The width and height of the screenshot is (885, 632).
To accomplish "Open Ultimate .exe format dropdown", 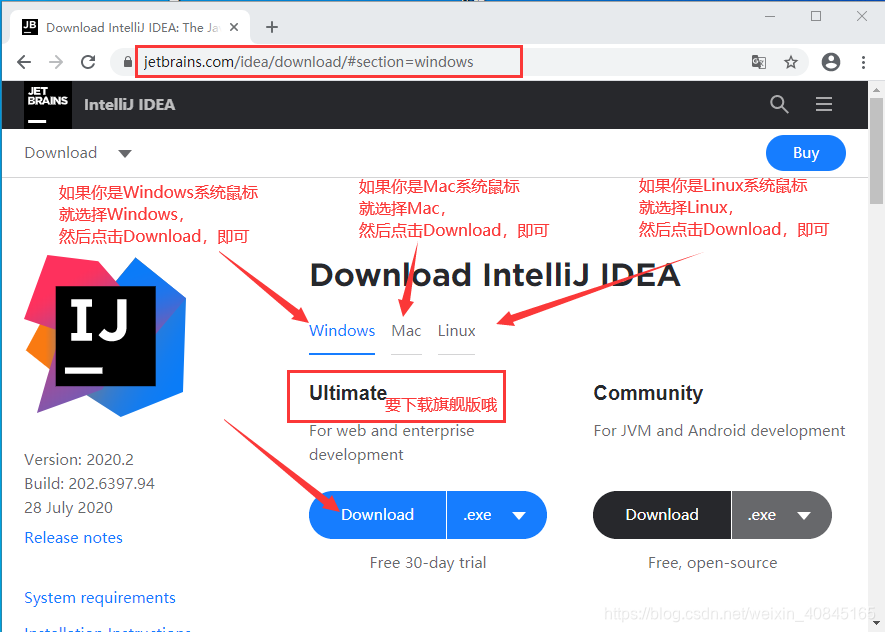I will [497, 515].
